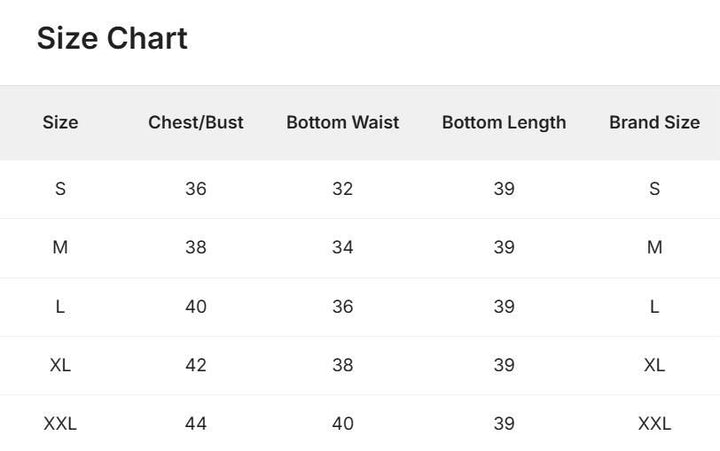
Task: Select size XXL in Size column
Action: click(60, 424)
